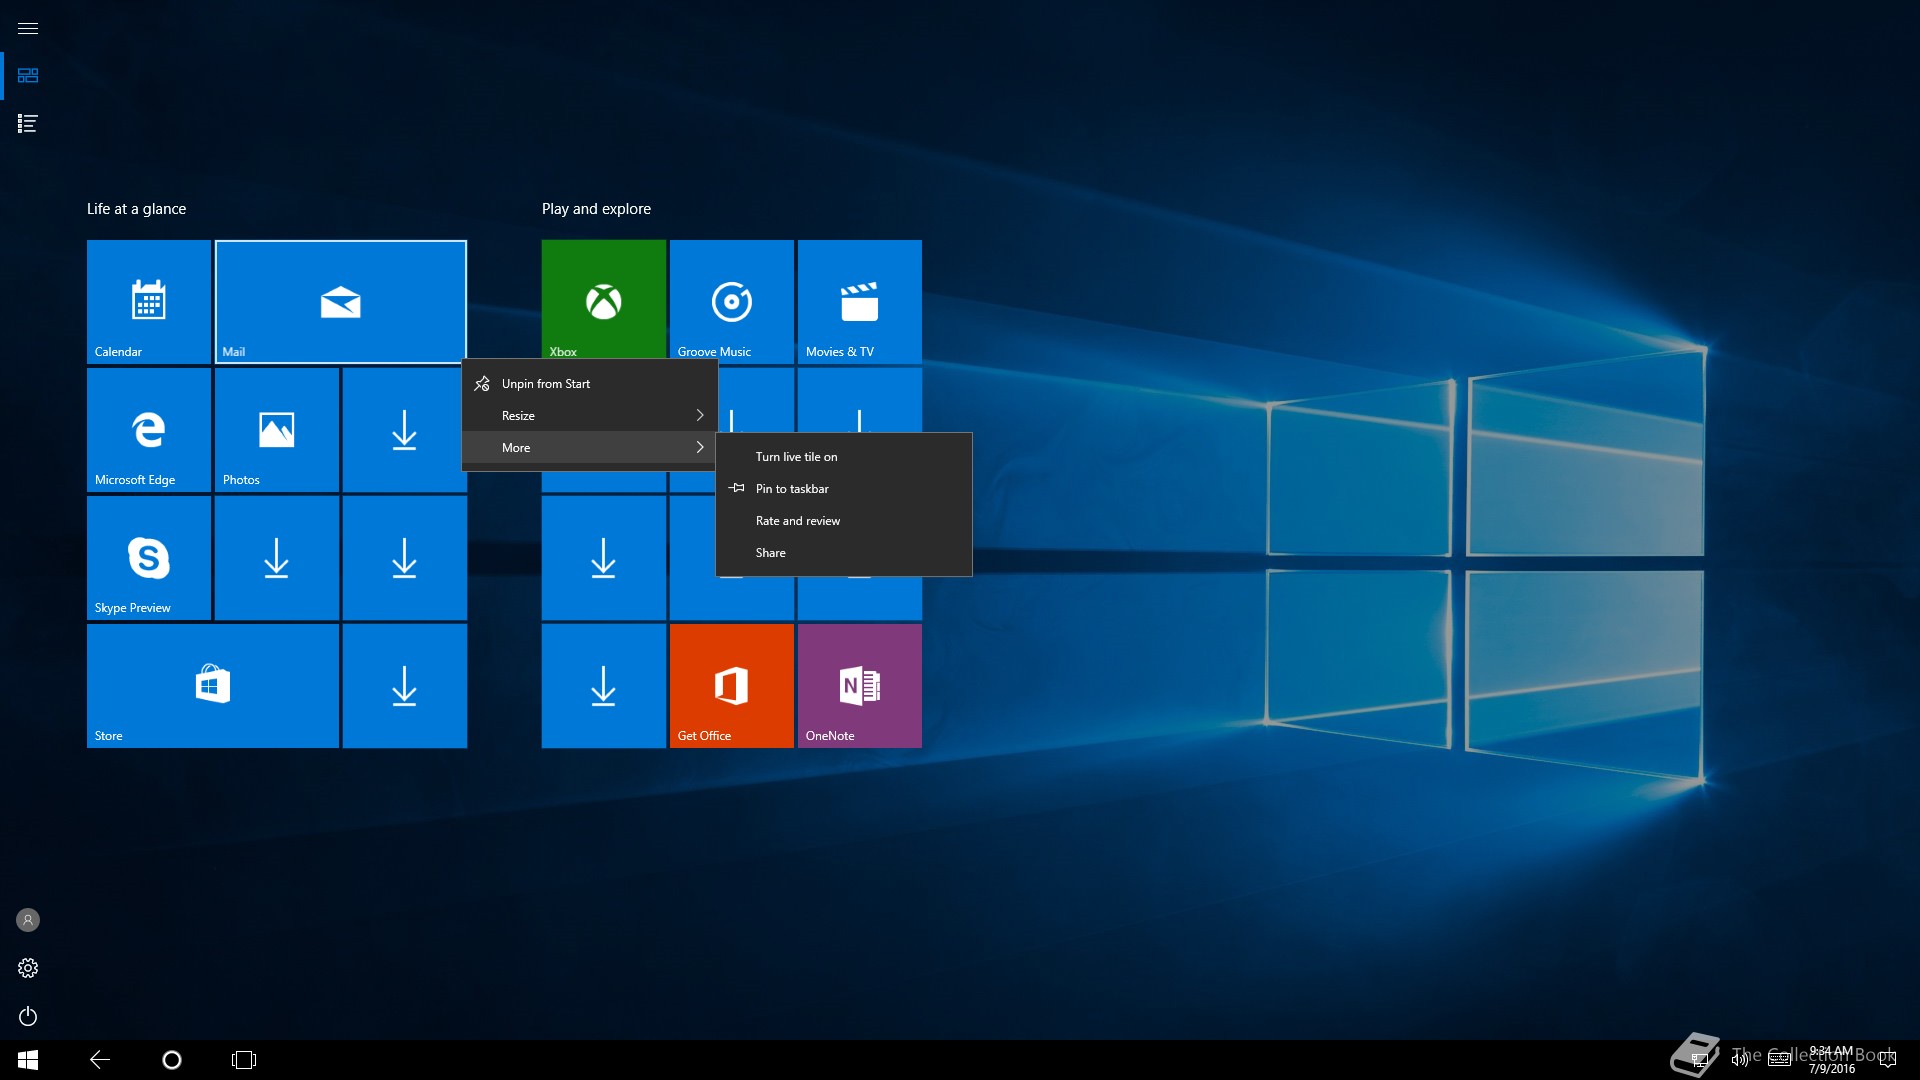Switch to pinned tiles view

(28, 76)
